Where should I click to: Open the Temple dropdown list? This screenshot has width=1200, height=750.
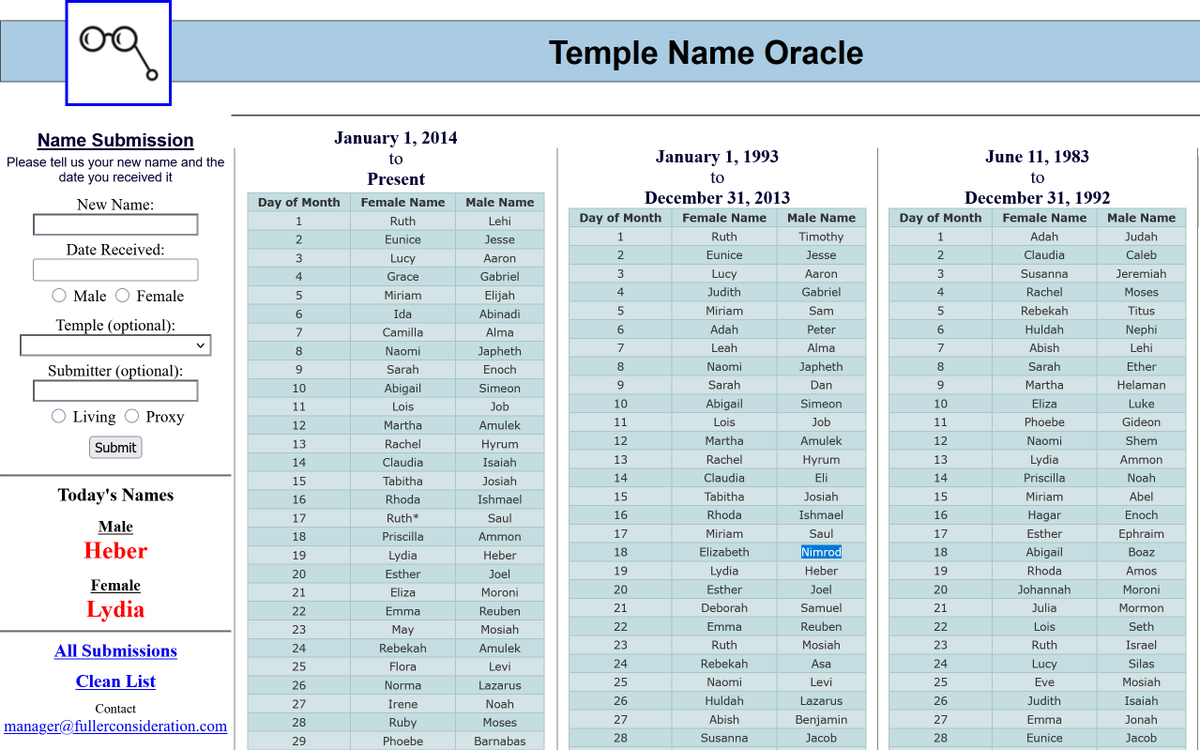[x=116, y=345]
